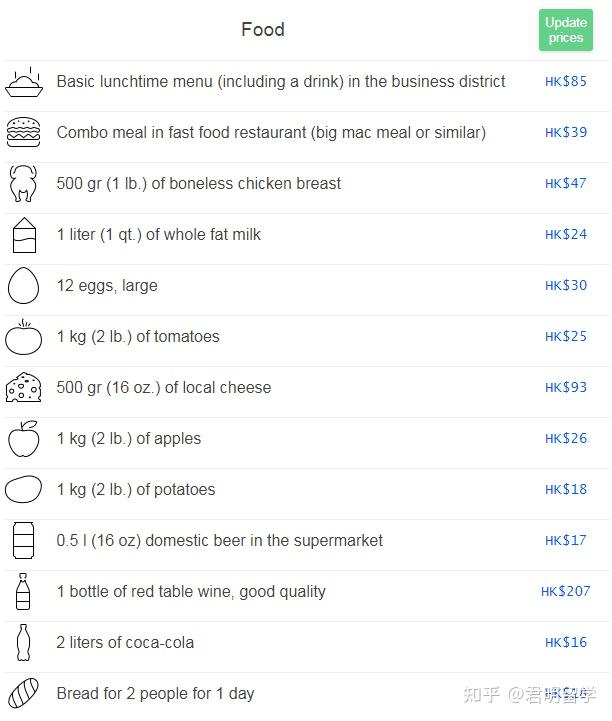This screenshot has height=721, width=612.
Task: Click the beer can icon
Action: (x=23, y=541)
